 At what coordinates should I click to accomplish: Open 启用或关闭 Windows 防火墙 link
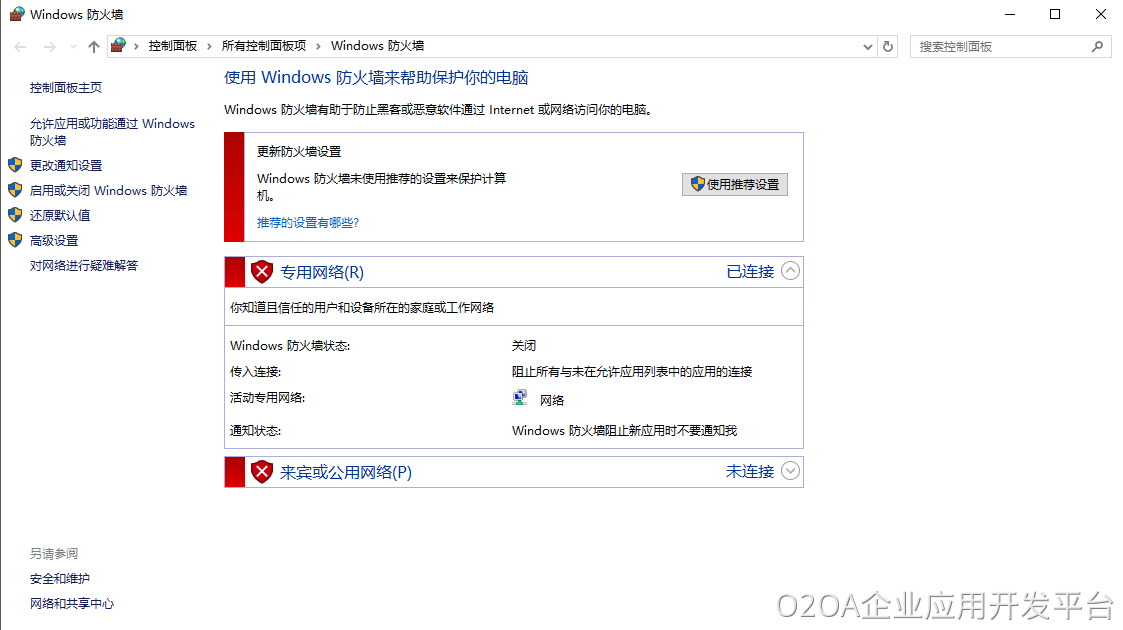108,190
